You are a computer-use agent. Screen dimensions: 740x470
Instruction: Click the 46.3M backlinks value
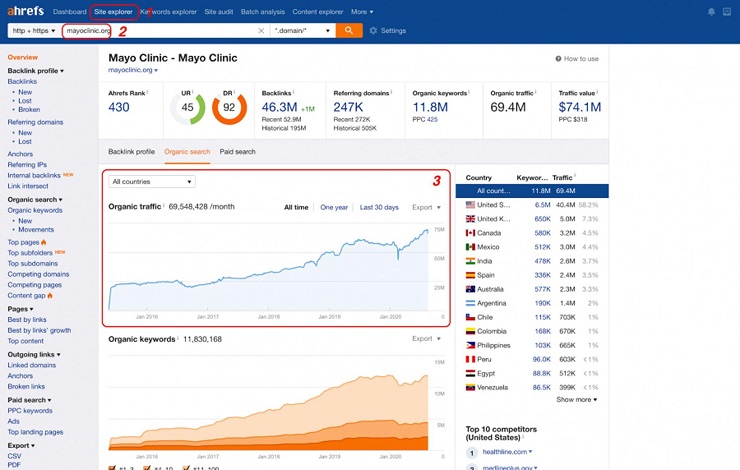click(x=279, y=108)
